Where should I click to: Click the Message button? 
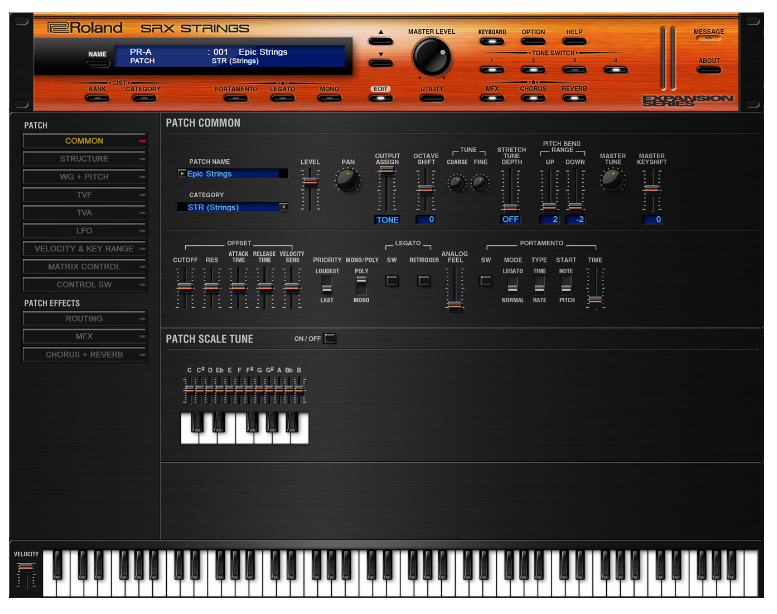709,38
